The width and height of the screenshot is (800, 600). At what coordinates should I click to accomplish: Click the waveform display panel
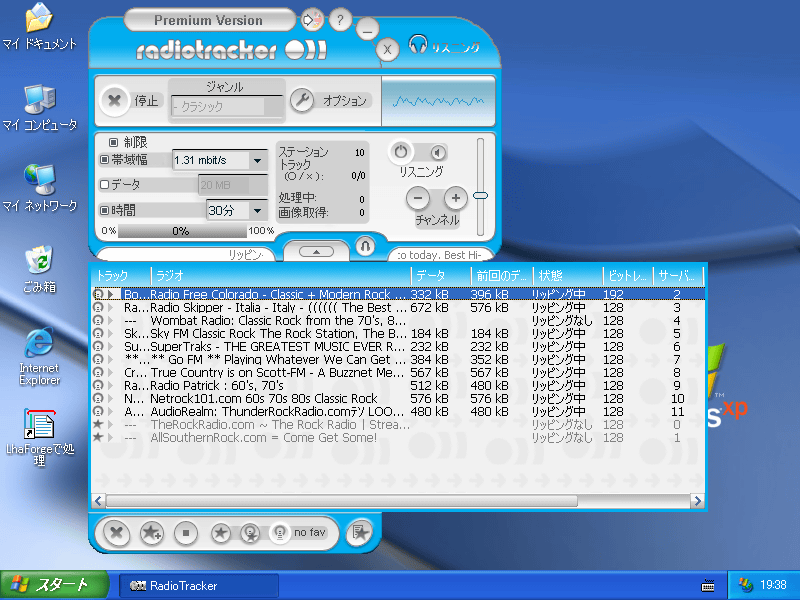click(438, 101)
